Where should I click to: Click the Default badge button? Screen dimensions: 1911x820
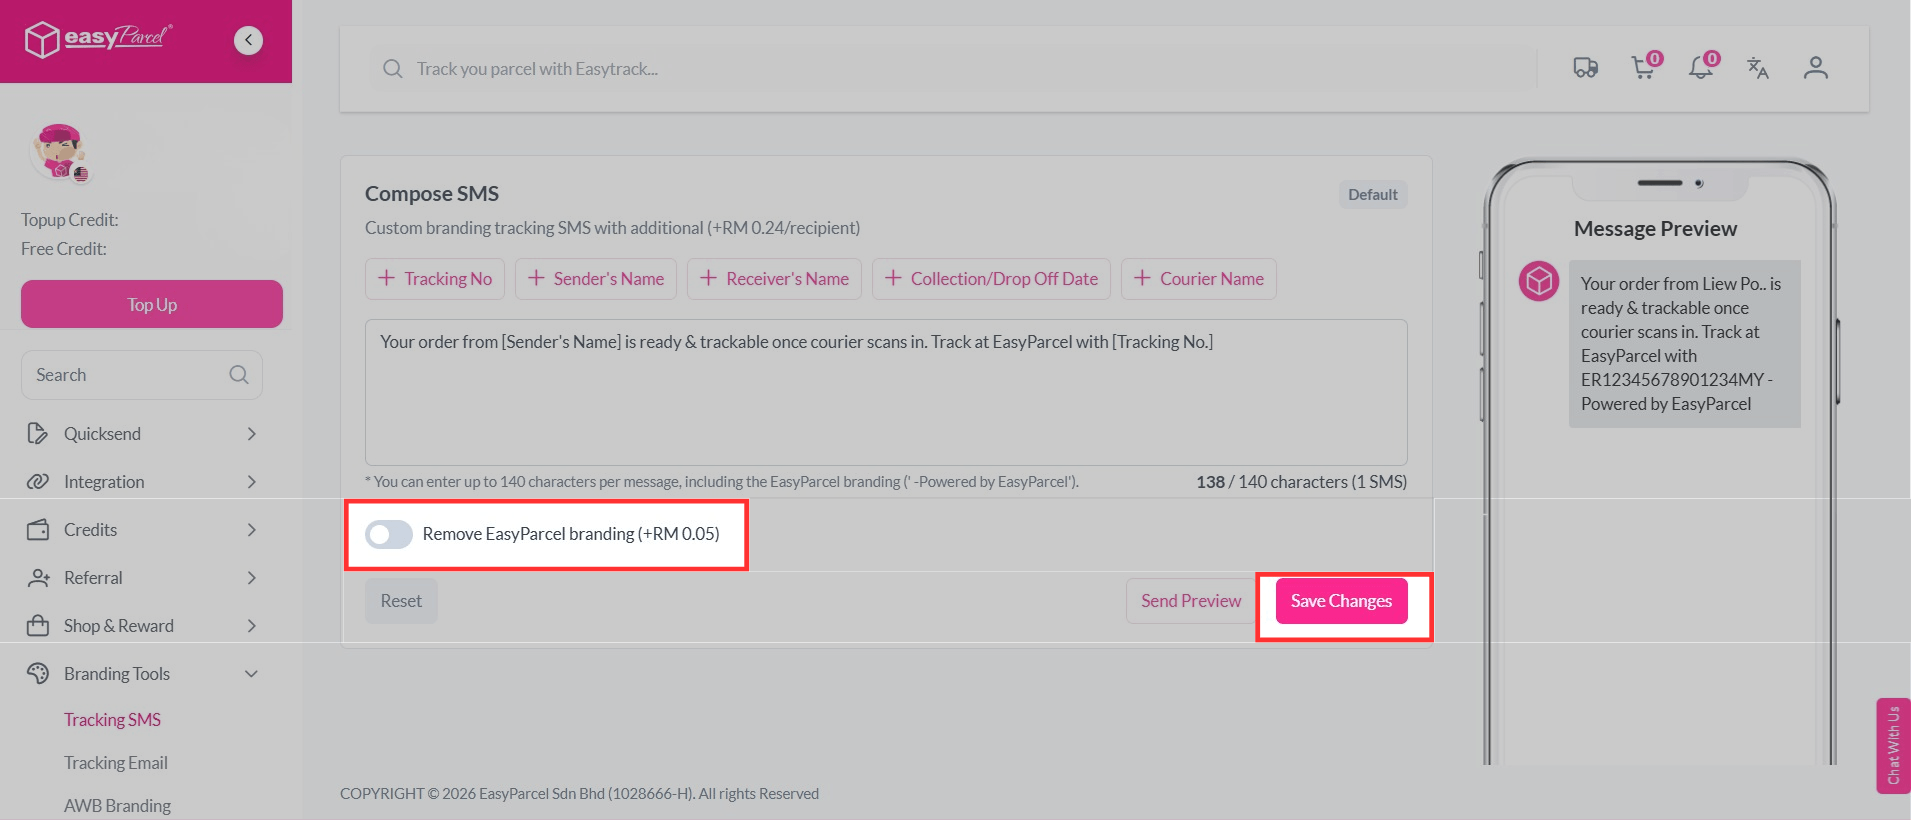(1373, 195)
